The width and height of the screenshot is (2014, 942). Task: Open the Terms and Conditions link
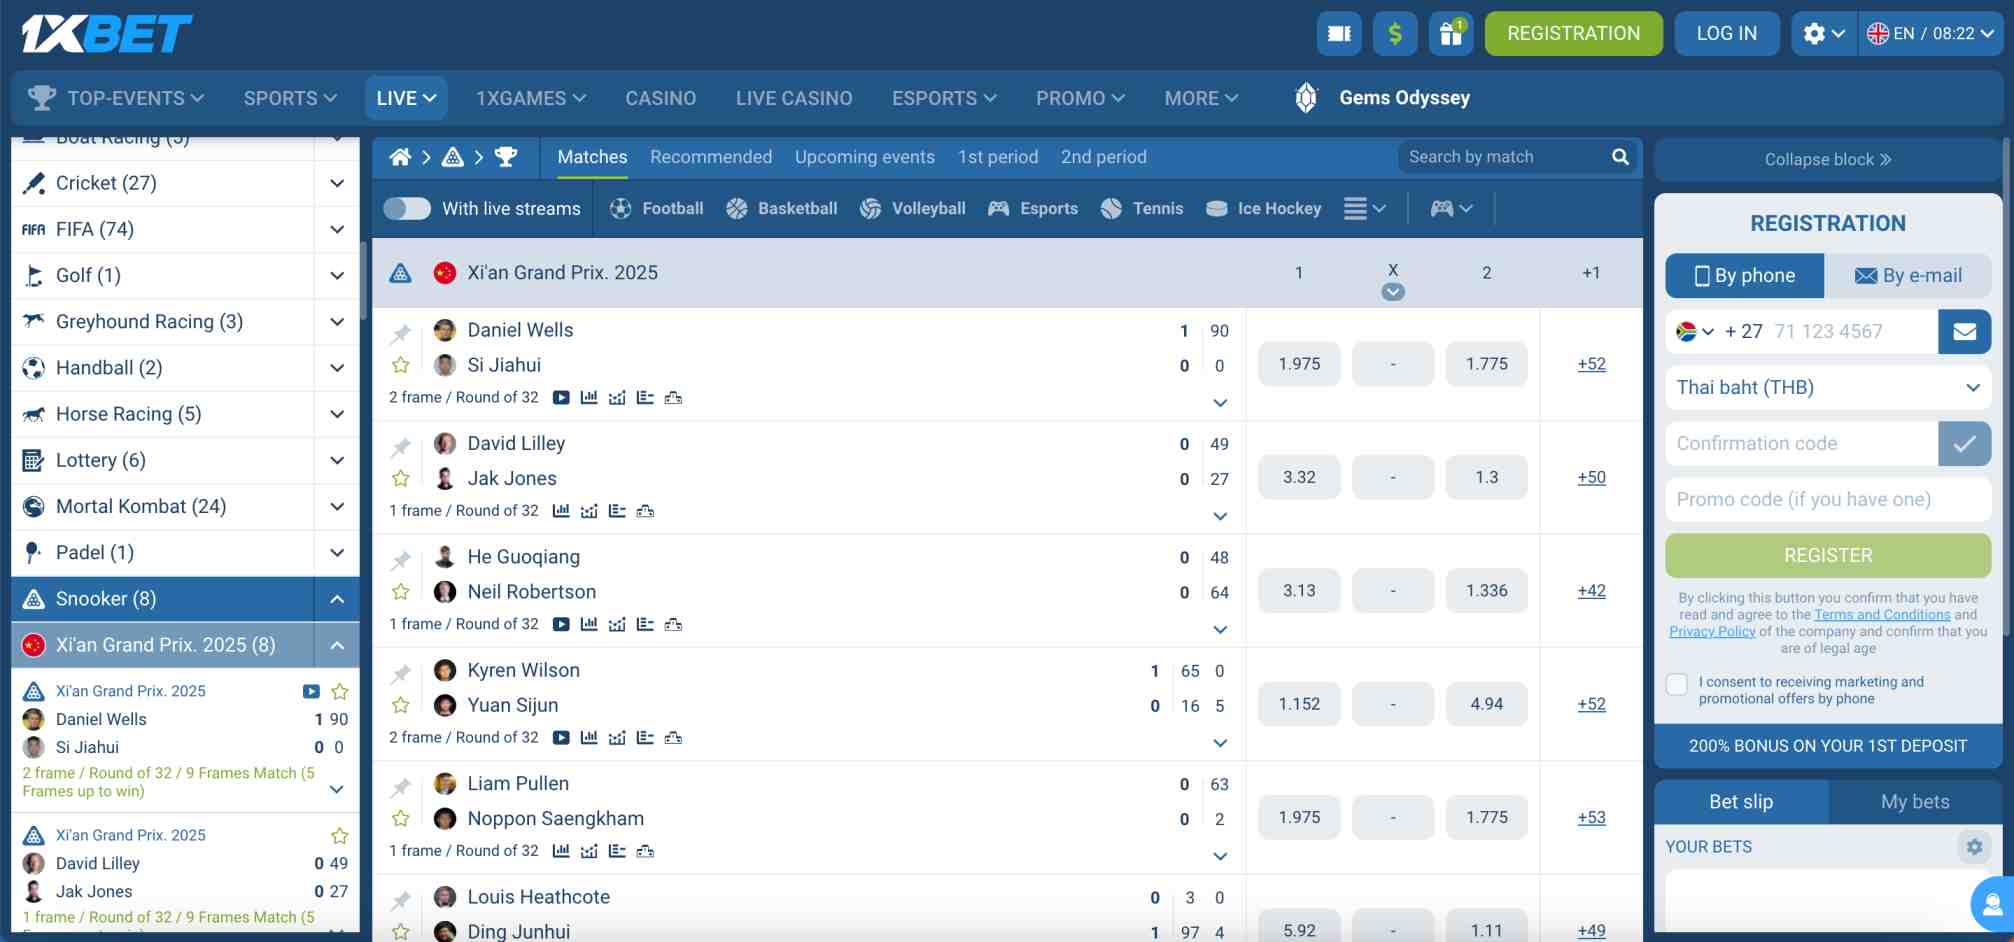point(1883,614)
